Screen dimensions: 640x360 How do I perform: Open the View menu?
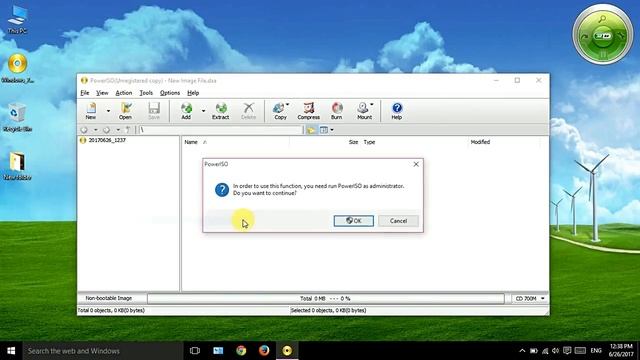coord(102,93)
